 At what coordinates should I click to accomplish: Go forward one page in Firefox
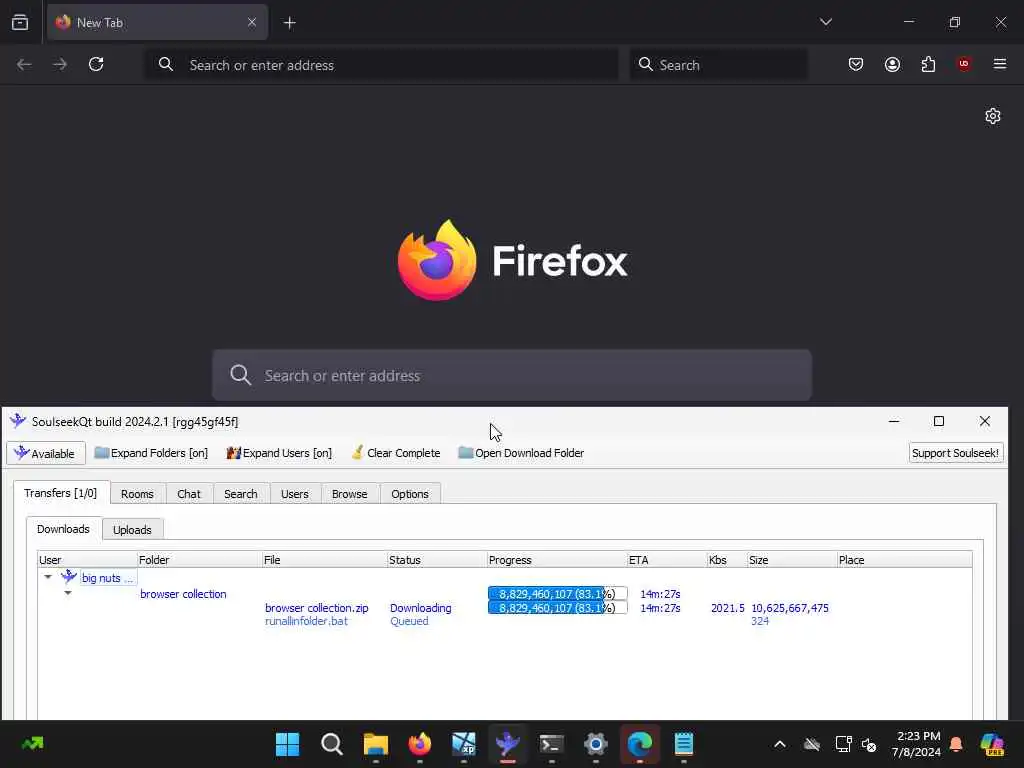(x=60, y=64)
